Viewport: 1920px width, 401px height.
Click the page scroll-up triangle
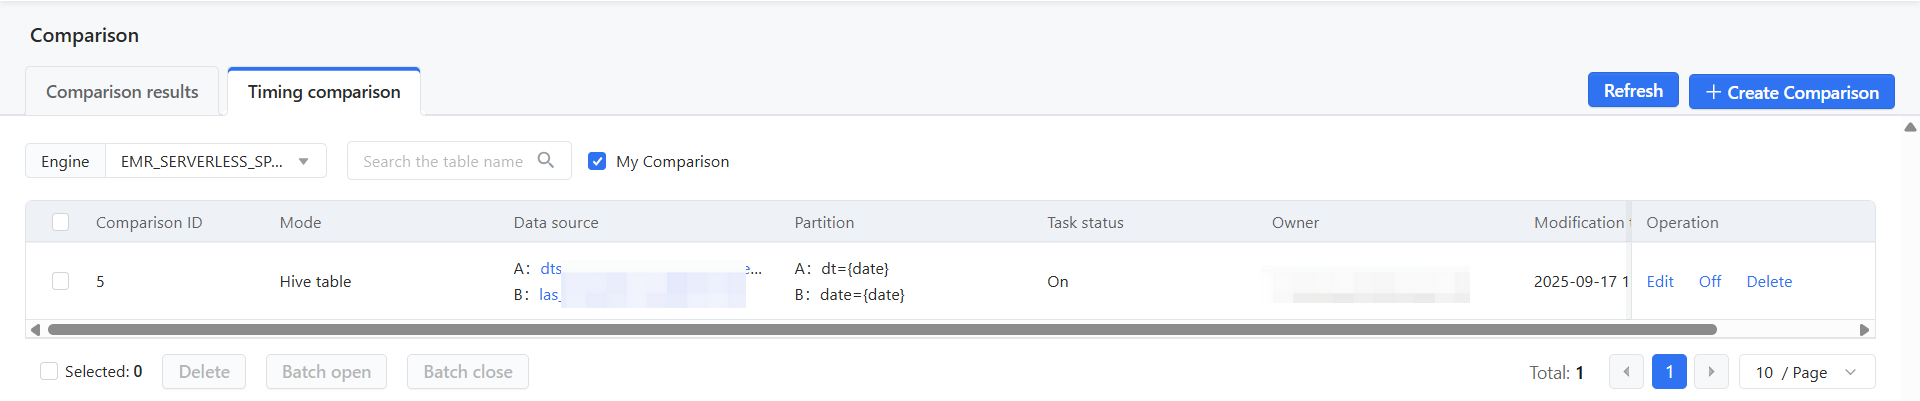(x=1910, y=127)
